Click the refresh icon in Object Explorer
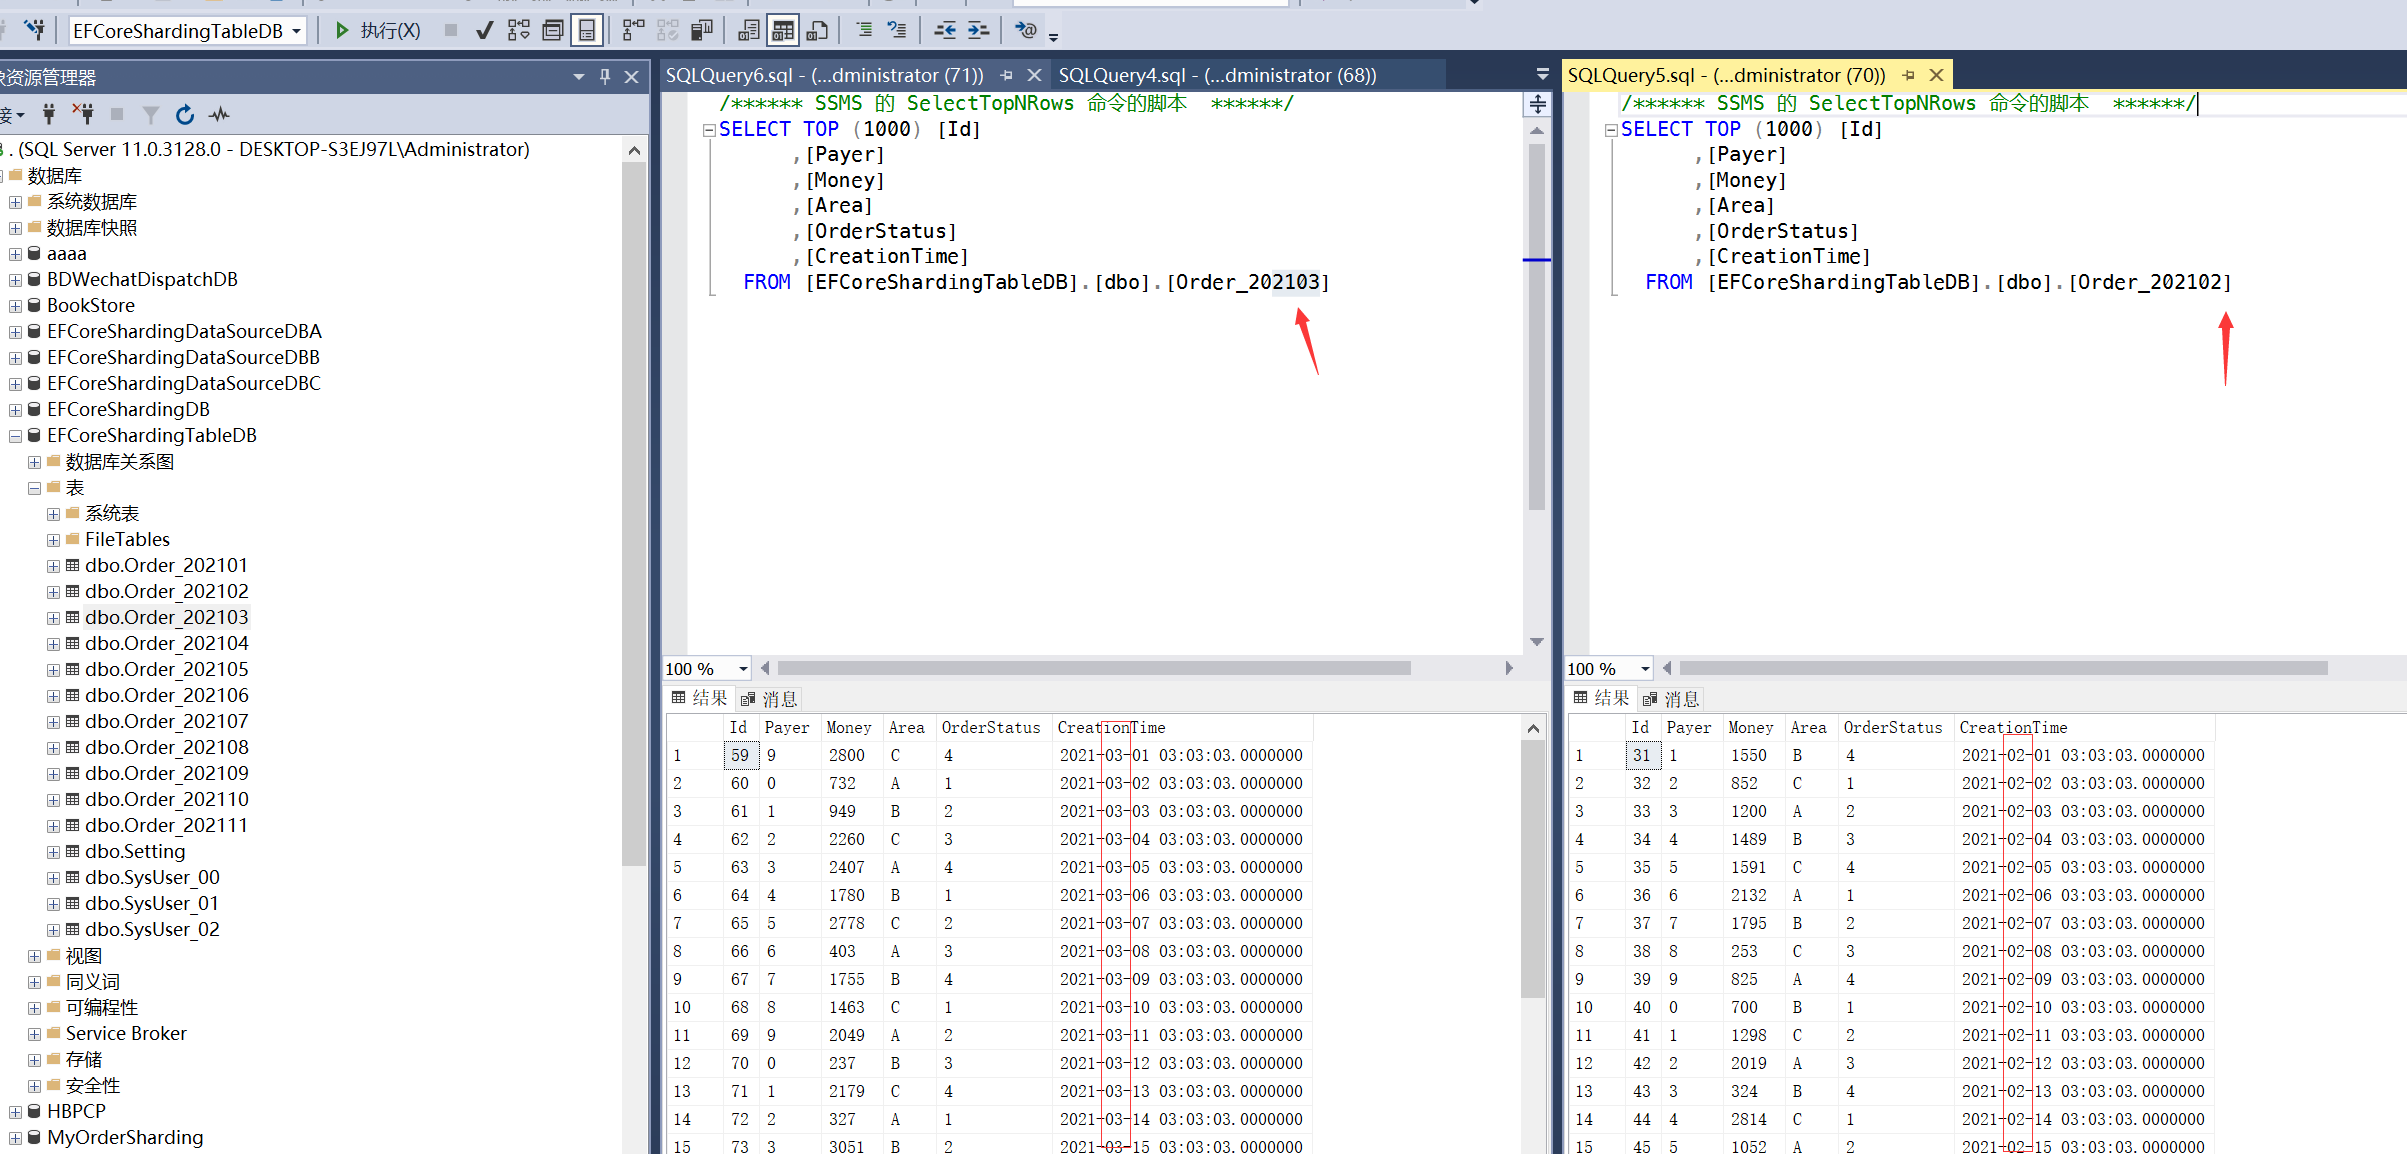This screenshot has width=2407, height=1154. (185, 115)
